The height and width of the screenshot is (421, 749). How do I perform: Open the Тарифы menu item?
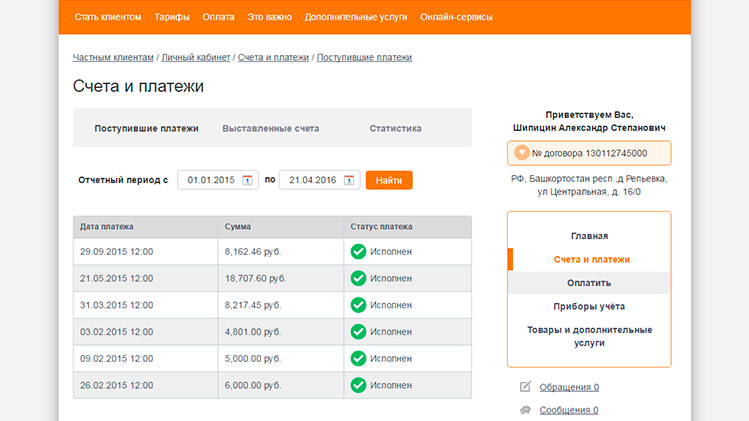[x=172, y=17]
